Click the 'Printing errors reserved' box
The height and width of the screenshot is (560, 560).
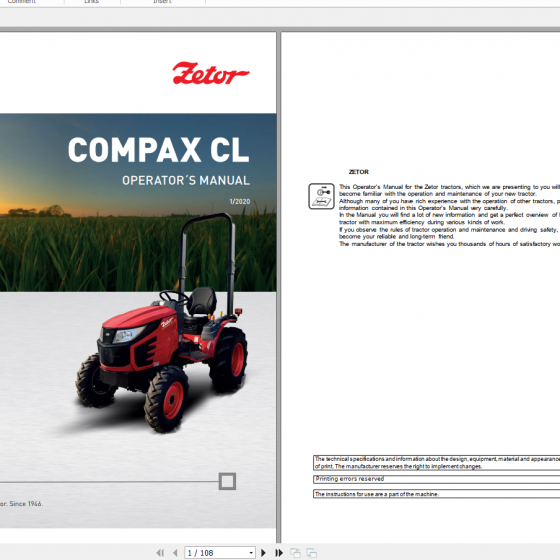(436, 479)
